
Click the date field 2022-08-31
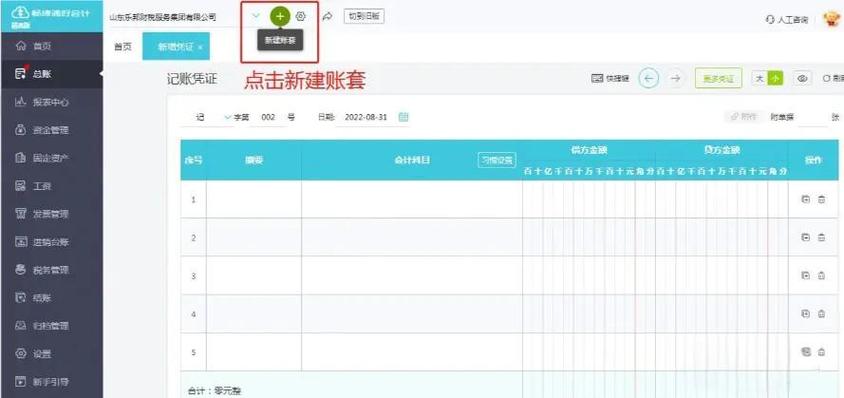366,117
